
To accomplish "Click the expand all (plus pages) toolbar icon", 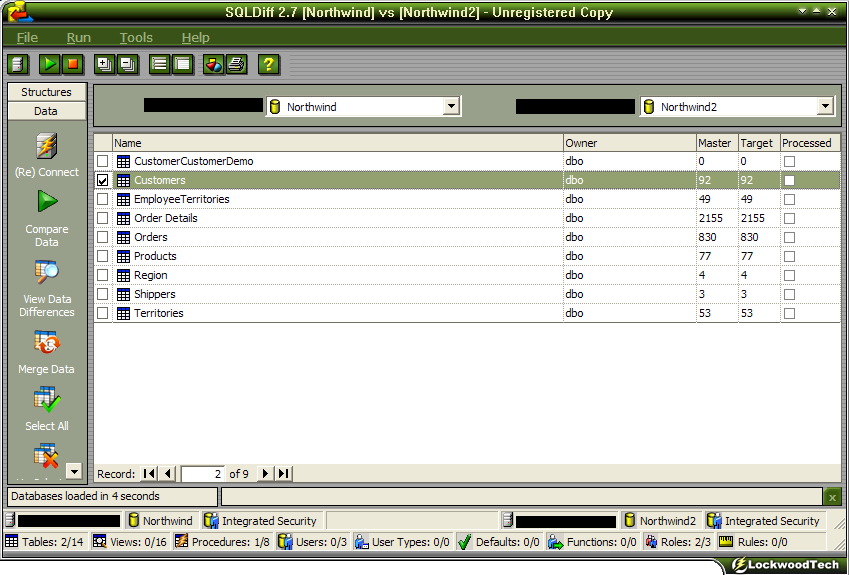I will click(105, 64).
